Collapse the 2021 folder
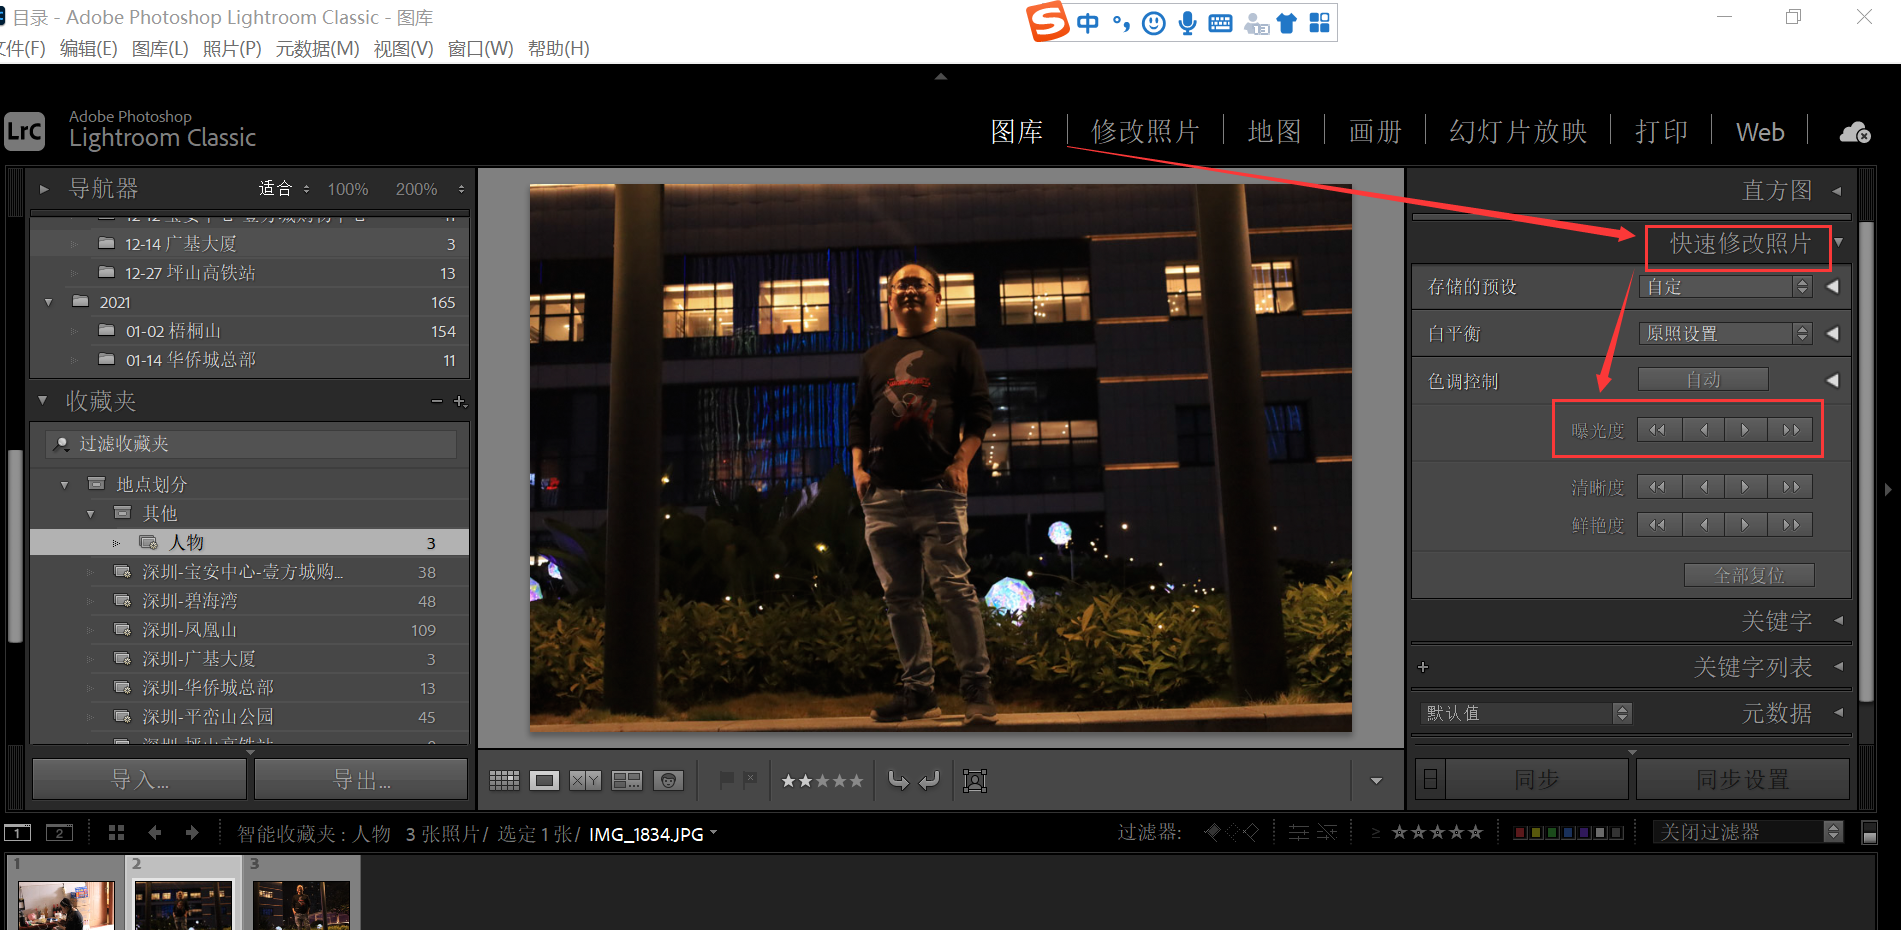 click(49, 302)
